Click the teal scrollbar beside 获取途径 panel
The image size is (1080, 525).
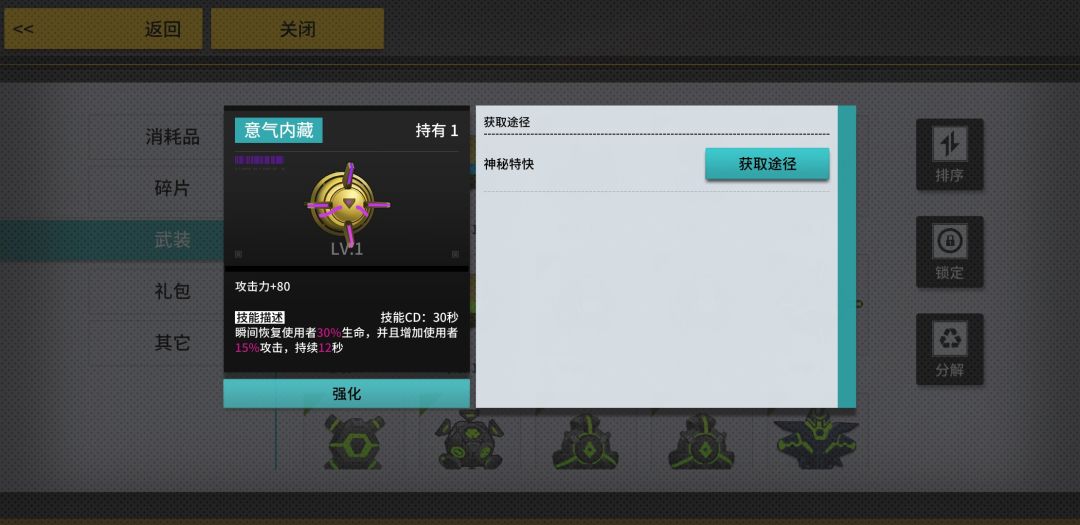[x=847, y=256]
